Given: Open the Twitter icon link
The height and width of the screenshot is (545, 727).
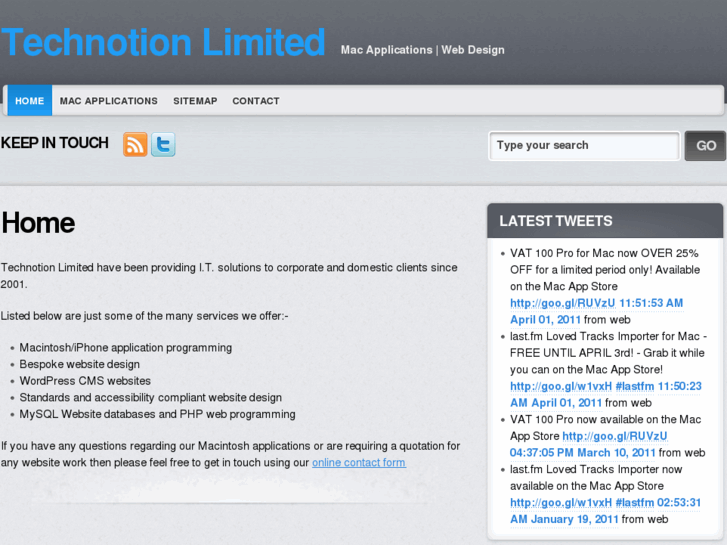Looking at the screenshot, I should coord(163,144).
